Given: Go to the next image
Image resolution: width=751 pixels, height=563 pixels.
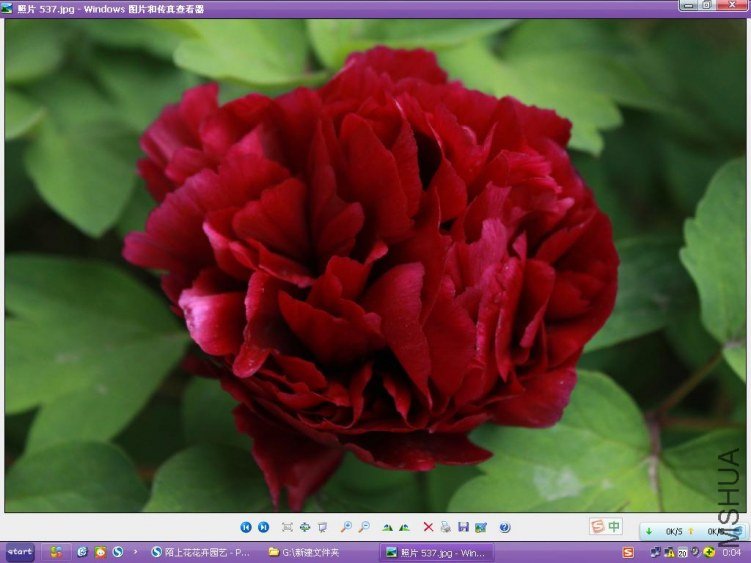Looking at the screenshot, I should (263, 527).
